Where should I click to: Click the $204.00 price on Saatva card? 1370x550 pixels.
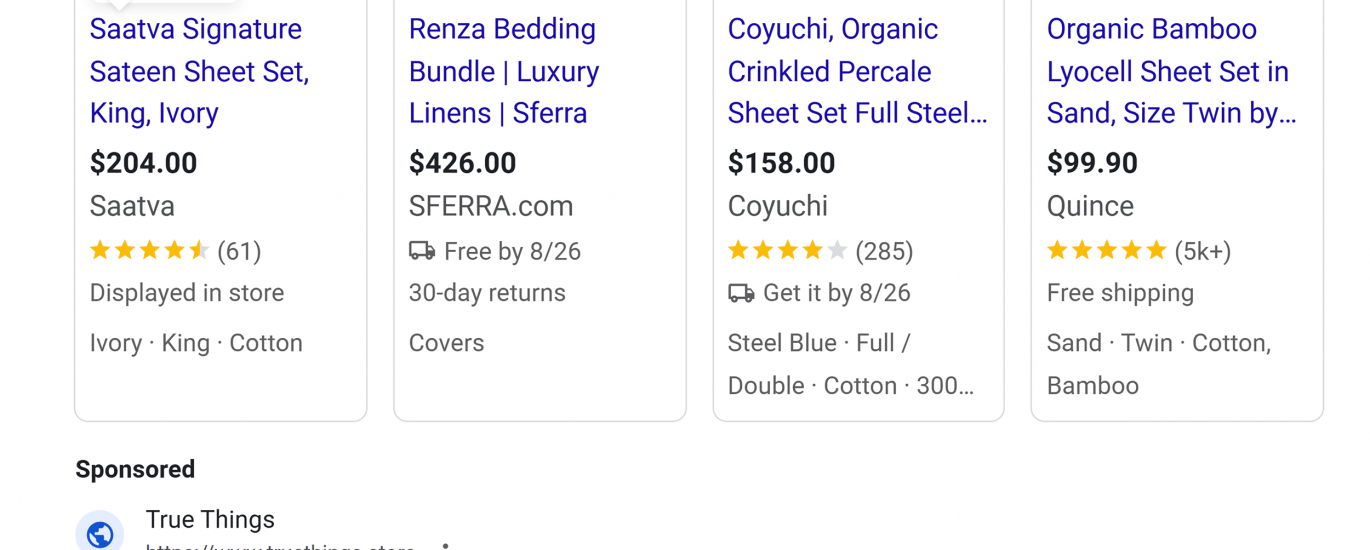(143, 163)
